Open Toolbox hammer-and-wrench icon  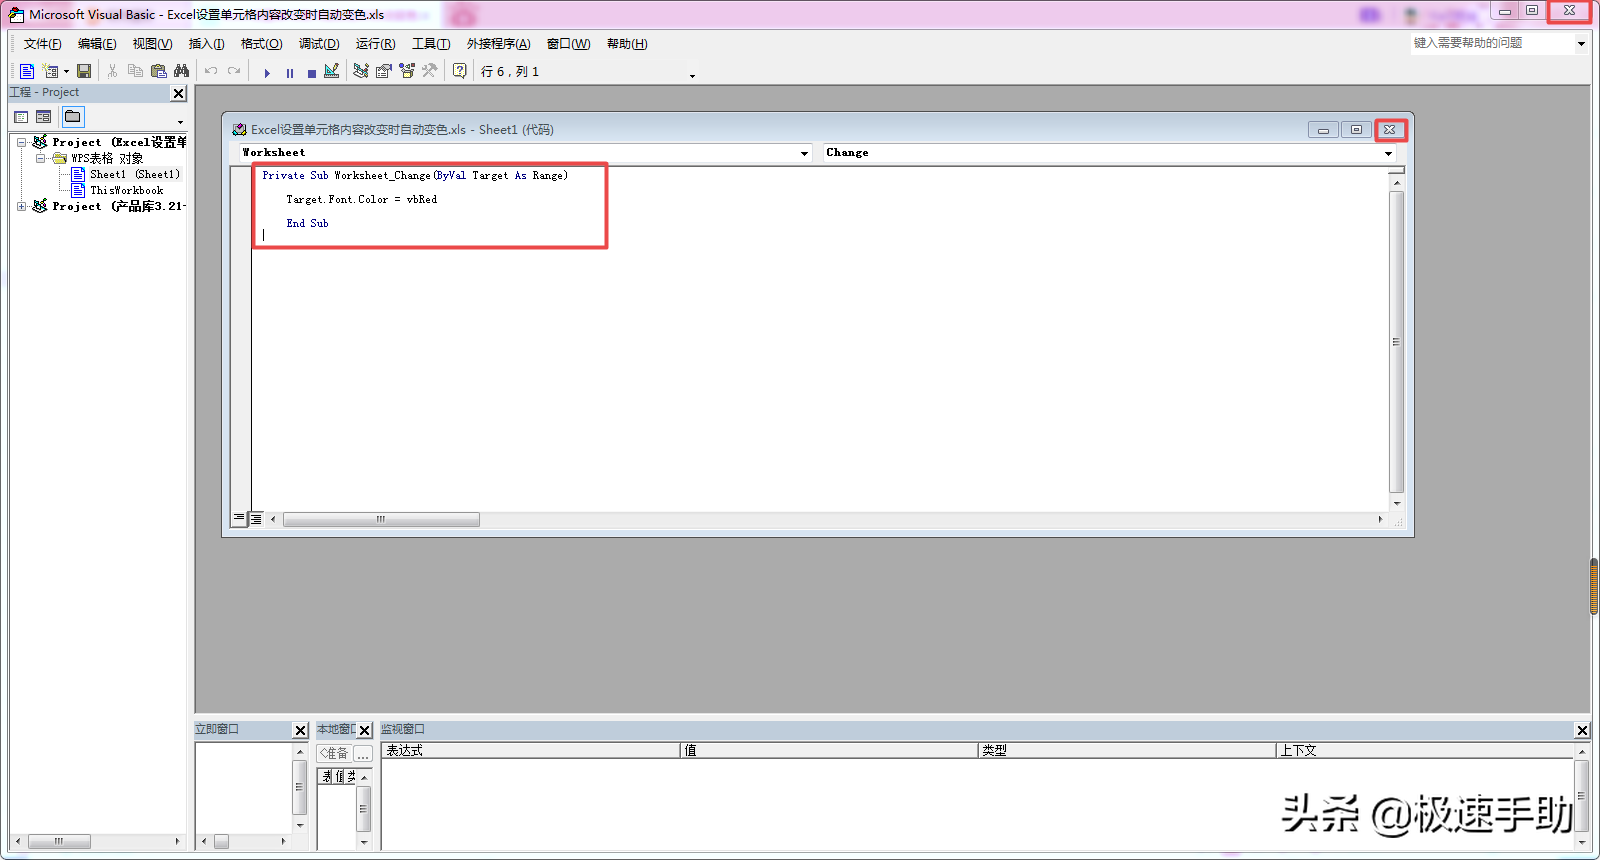(430, 71)
